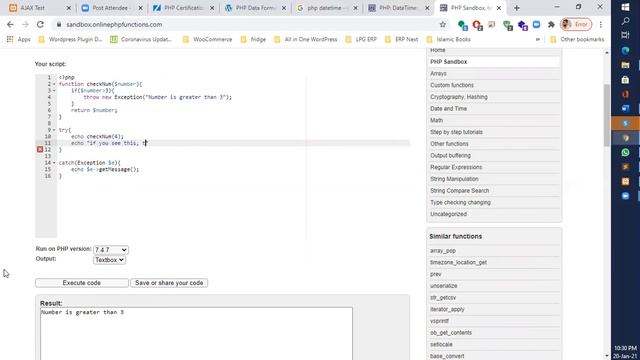Launch Microsoft Edge from taskbar
Screen dimensions: 640x360
click(x=625, y=51)
